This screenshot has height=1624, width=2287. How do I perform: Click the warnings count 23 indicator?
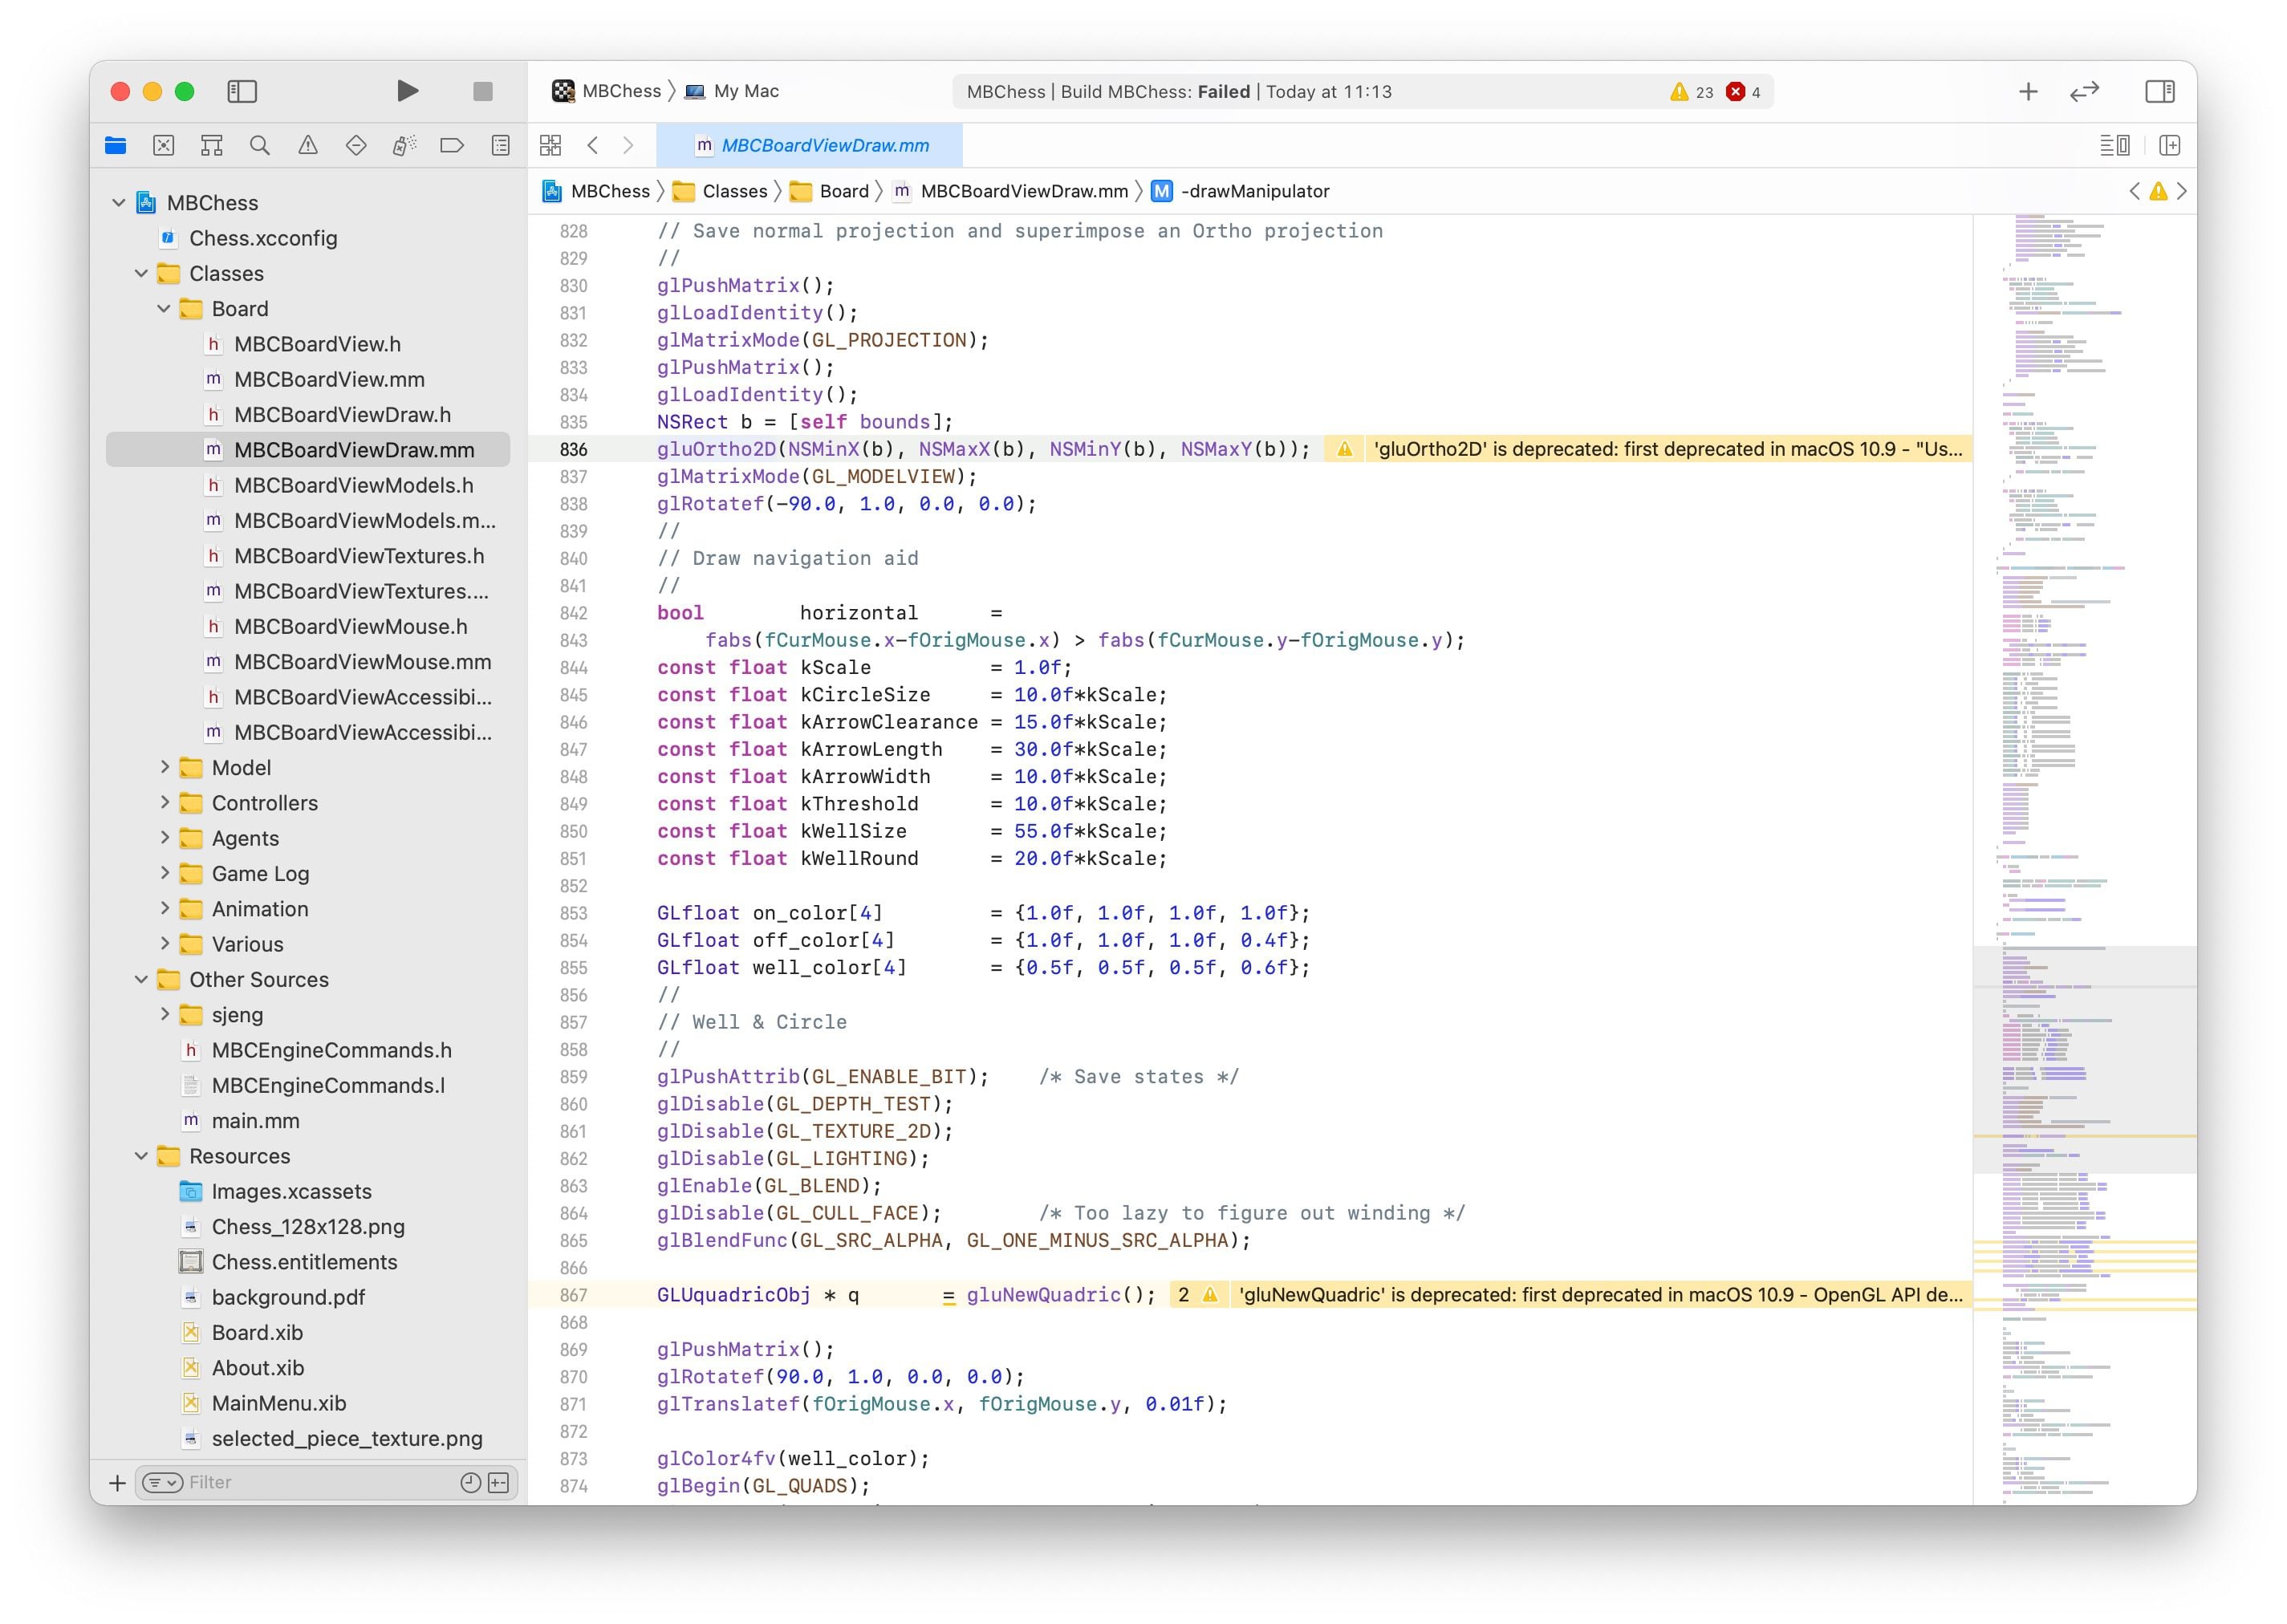(x=1692, y=92)
